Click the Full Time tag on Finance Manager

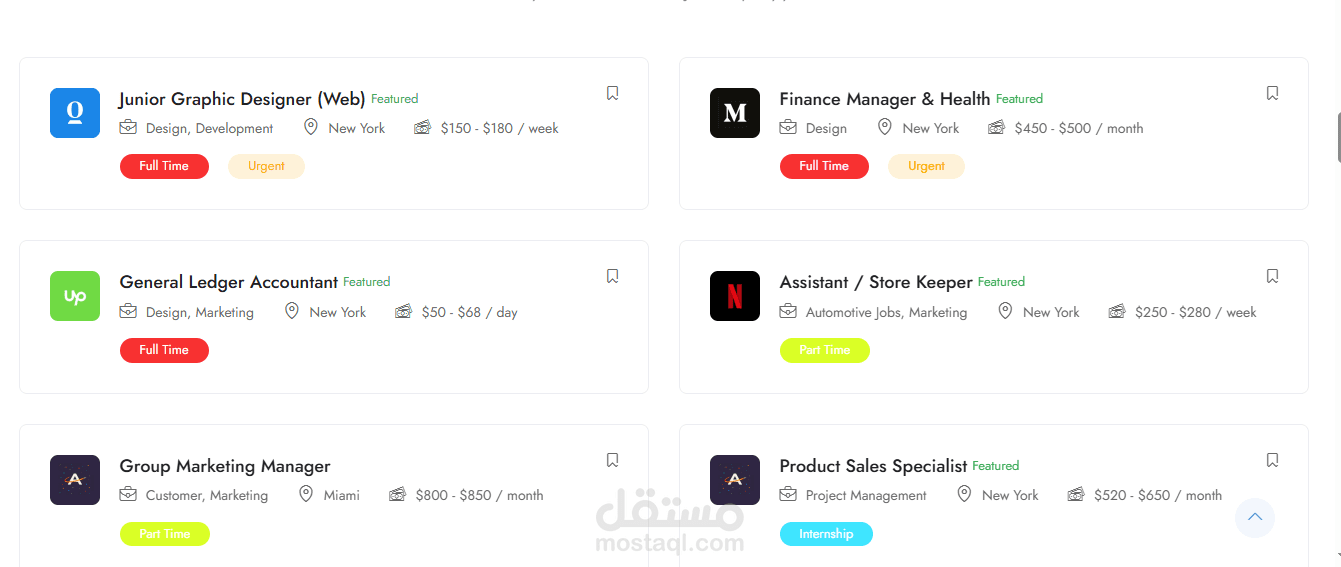(824, 166)
